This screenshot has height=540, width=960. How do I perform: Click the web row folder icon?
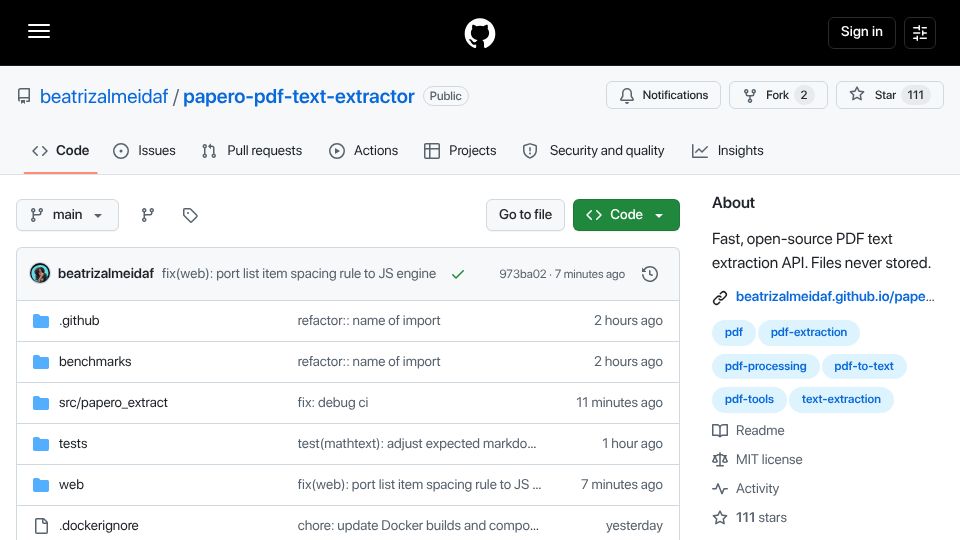[x=41, y=485]
